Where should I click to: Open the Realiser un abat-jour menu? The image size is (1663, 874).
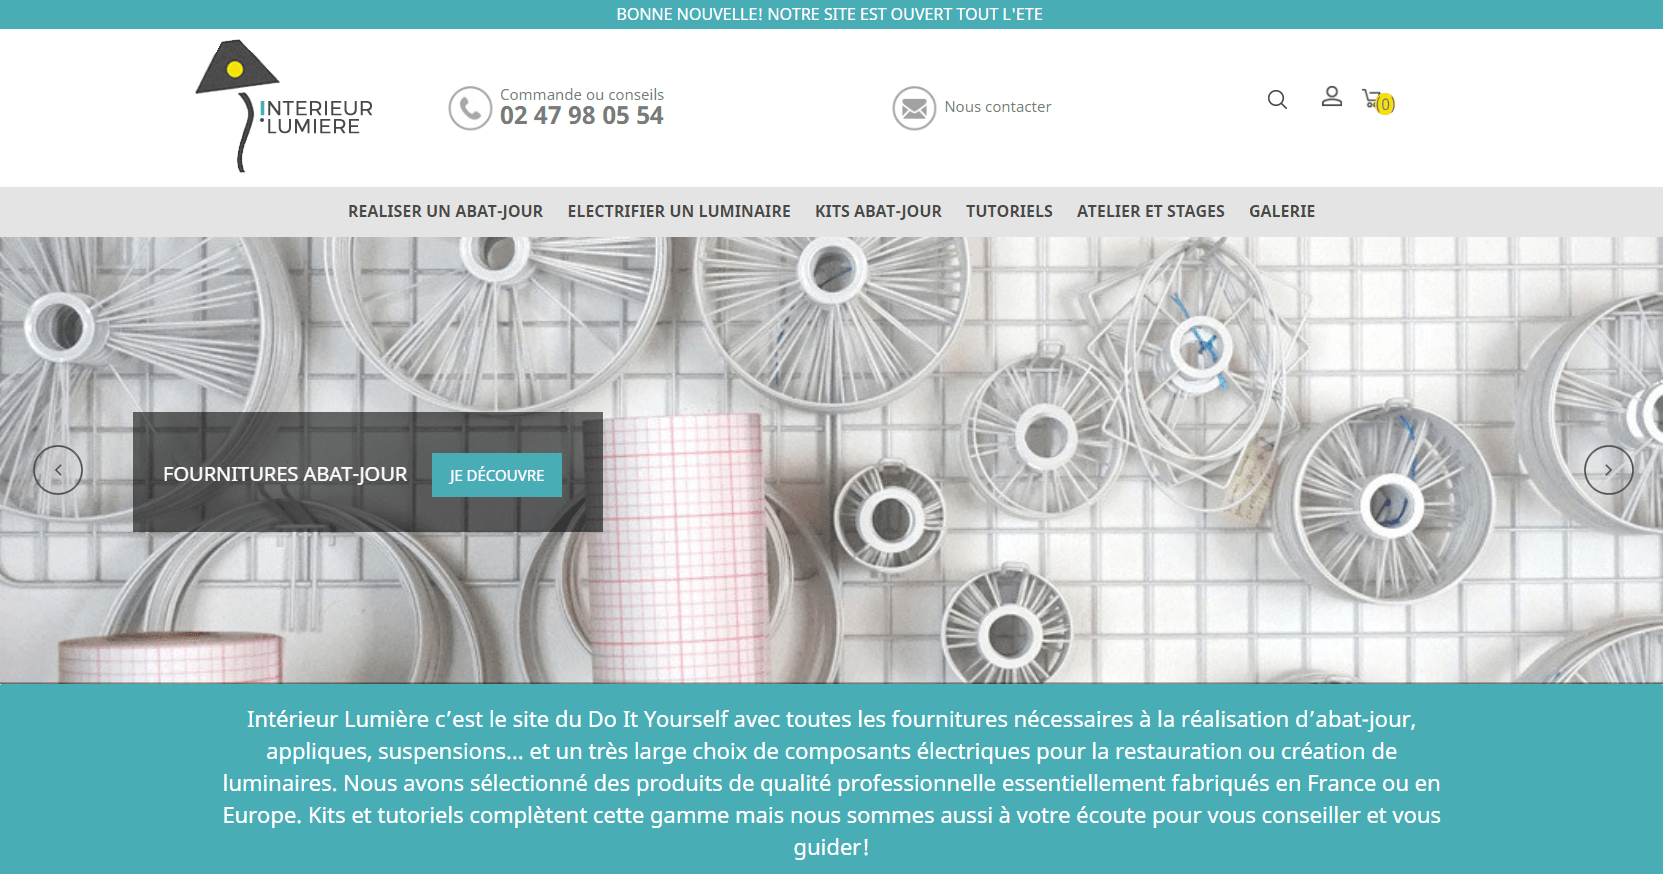(x=445, y=212)
